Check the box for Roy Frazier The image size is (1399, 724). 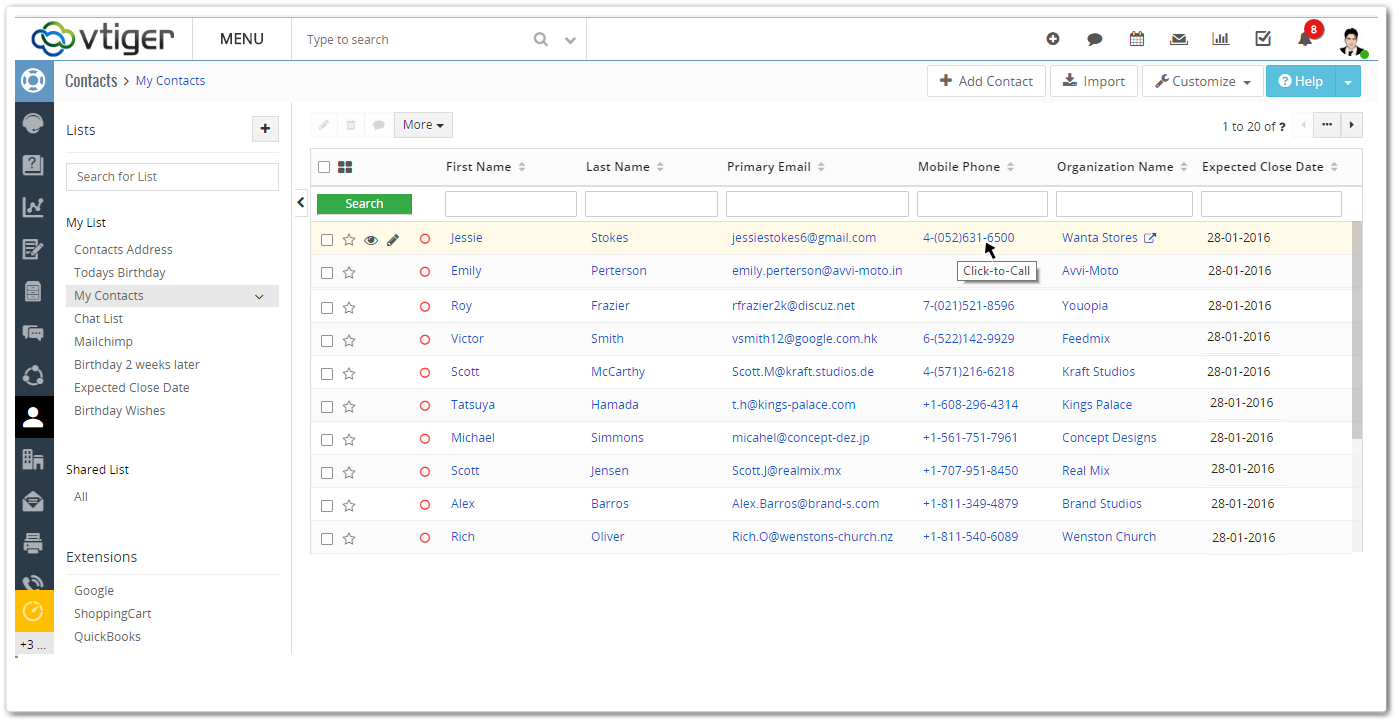[x=327, y=308]
